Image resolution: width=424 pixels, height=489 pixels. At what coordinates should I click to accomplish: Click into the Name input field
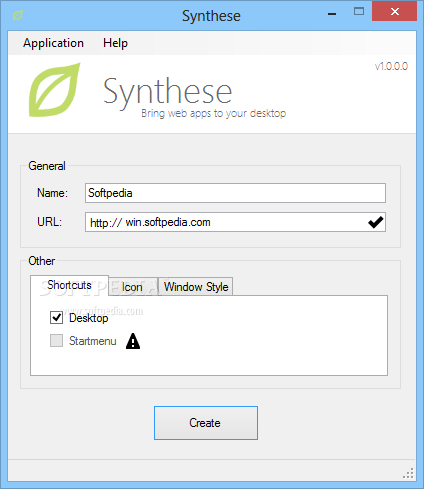coord(235,193)
